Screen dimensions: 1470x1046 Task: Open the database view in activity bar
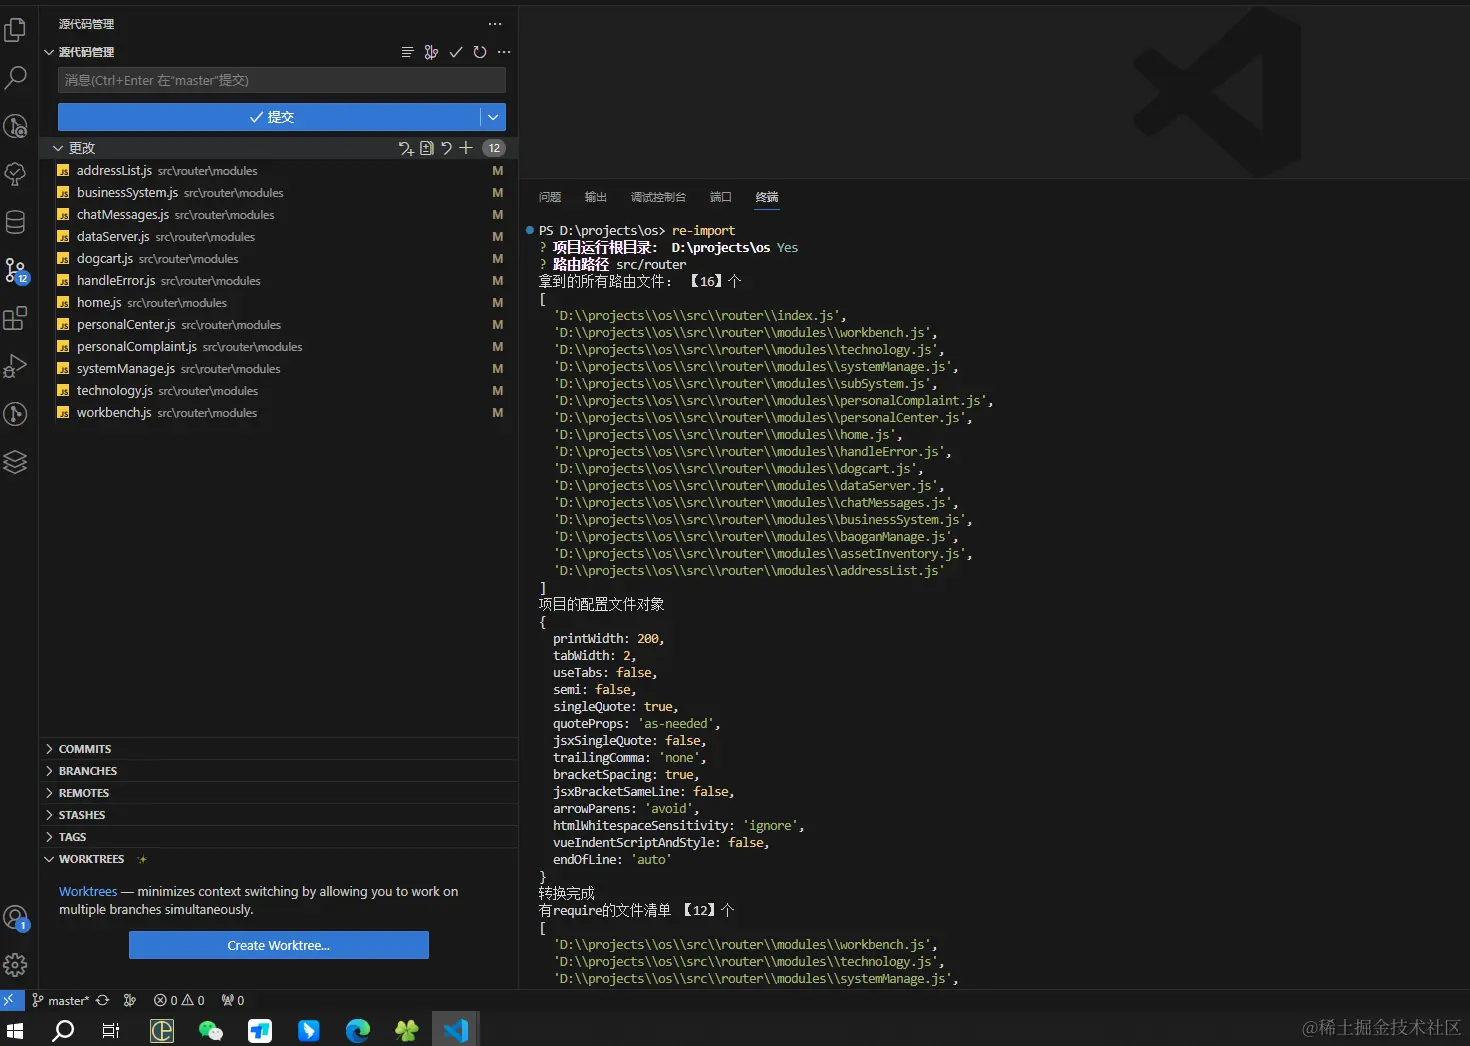tap(16, 222)
